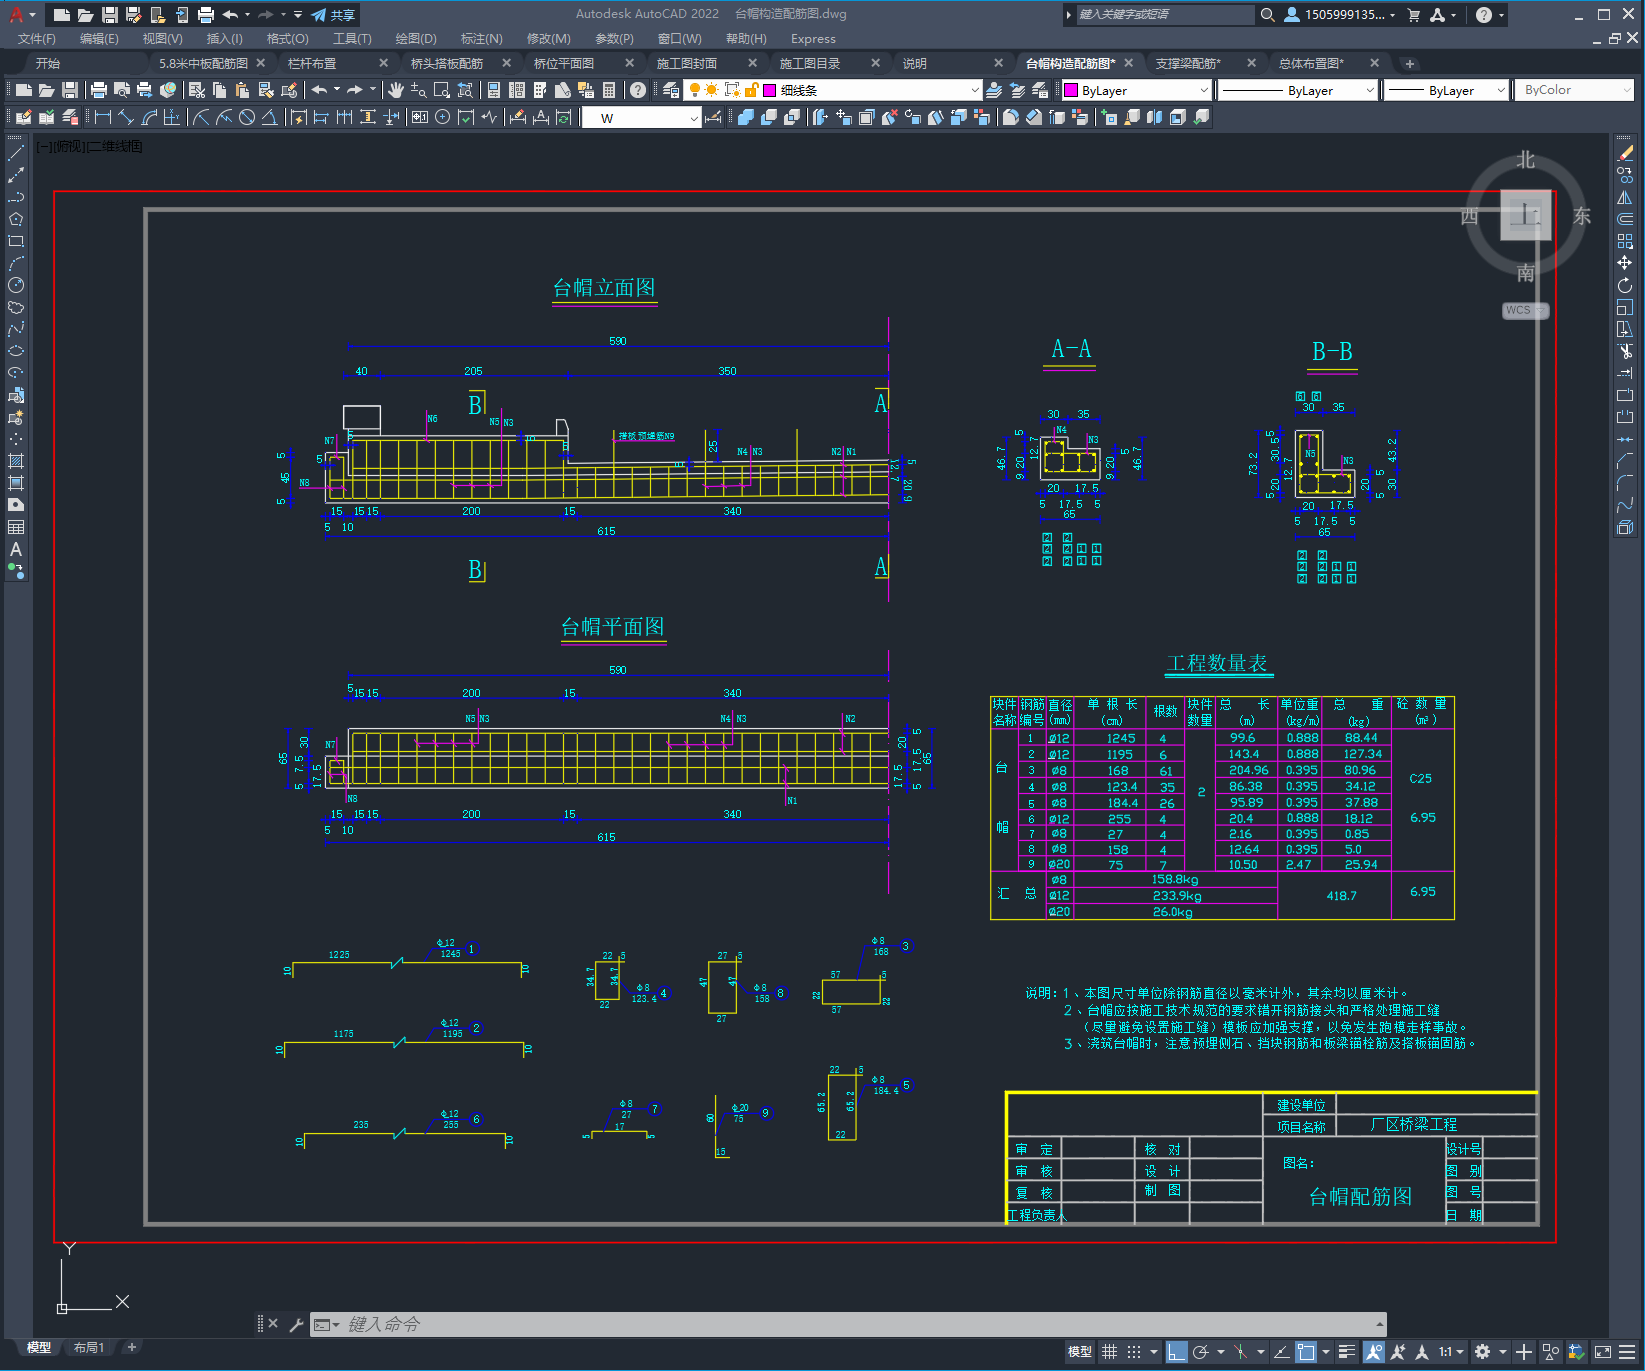Select the Rectangle draw tool
The height and width of the screenshot is (1371, 1645).
[16, 241]
